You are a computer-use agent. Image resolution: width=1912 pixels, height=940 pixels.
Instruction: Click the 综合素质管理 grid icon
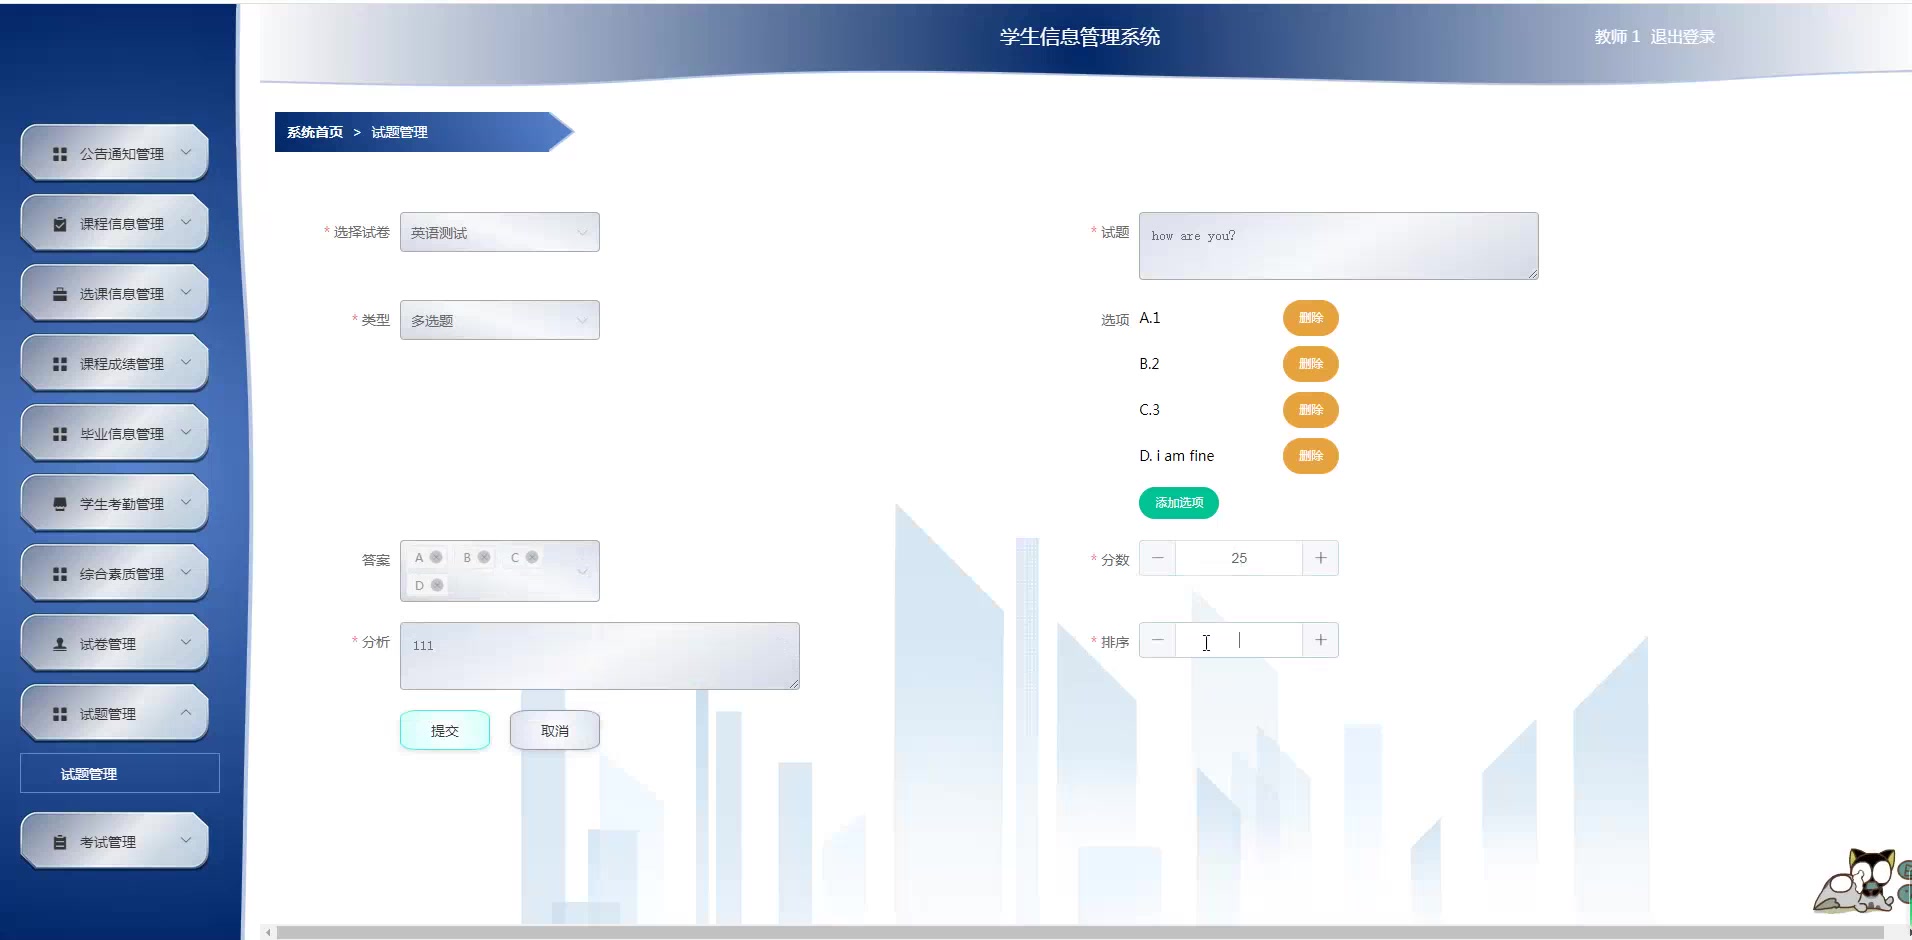[58, 572]
